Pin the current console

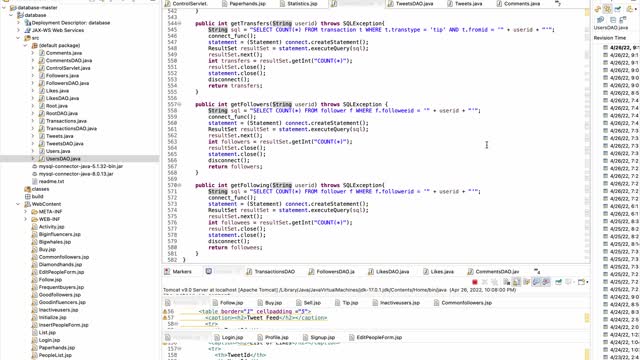(x=558, y=282)
